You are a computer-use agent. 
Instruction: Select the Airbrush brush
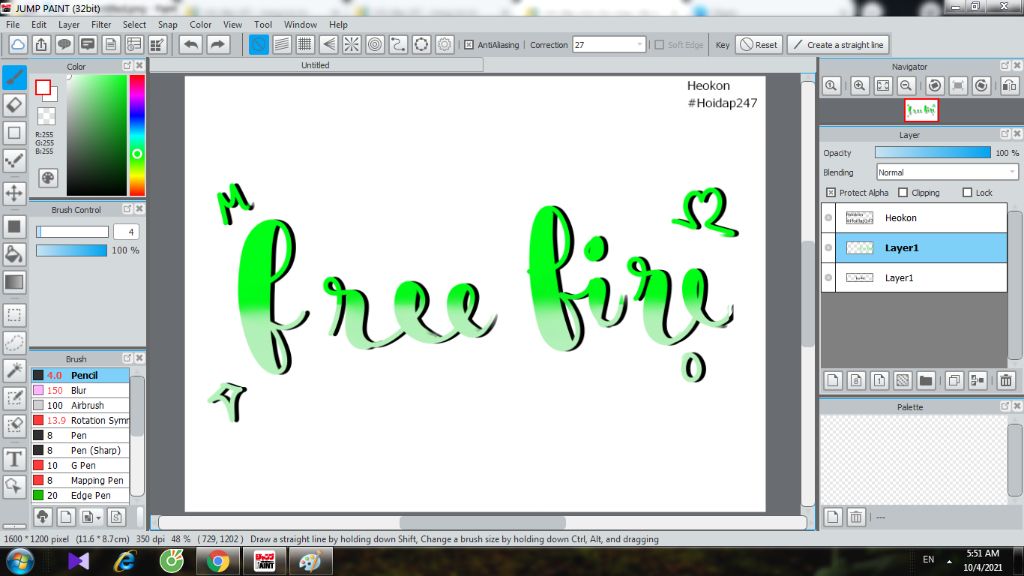81,405
